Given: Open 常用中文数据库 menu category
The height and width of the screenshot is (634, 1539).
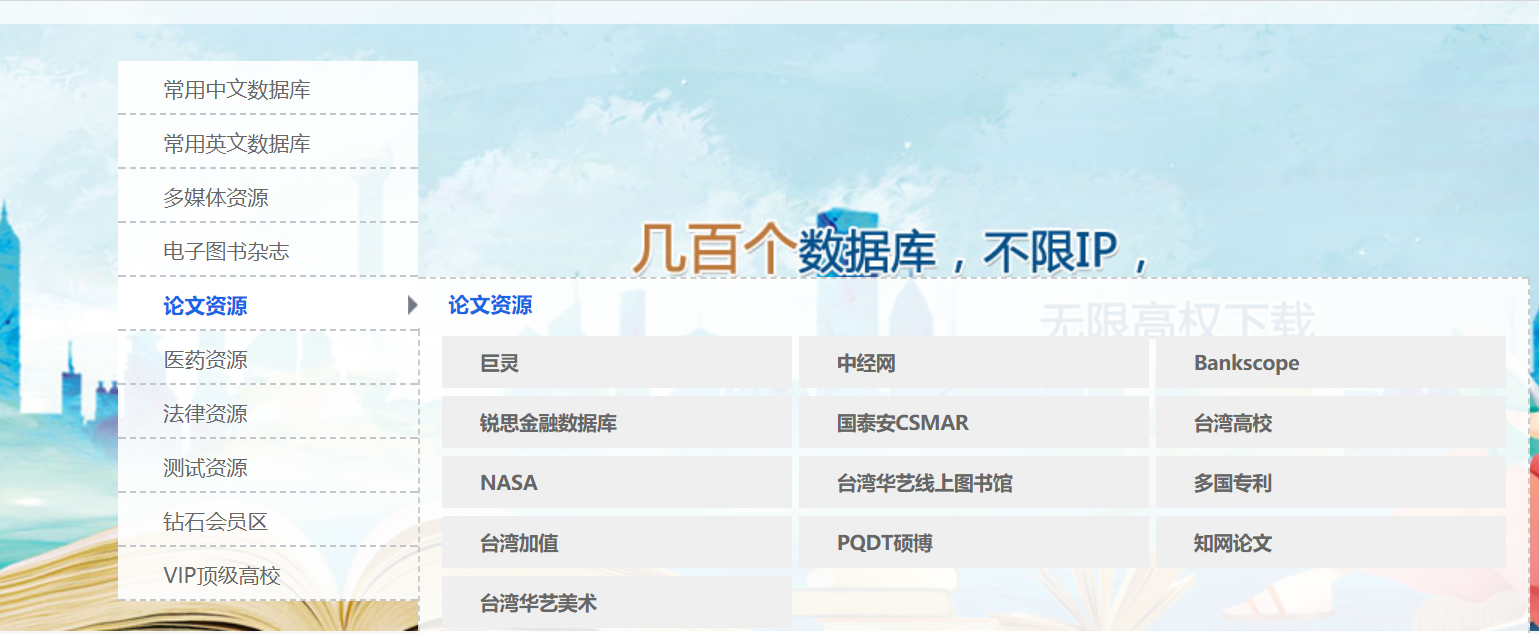Looking at the screenshot, I should [268, 89].
